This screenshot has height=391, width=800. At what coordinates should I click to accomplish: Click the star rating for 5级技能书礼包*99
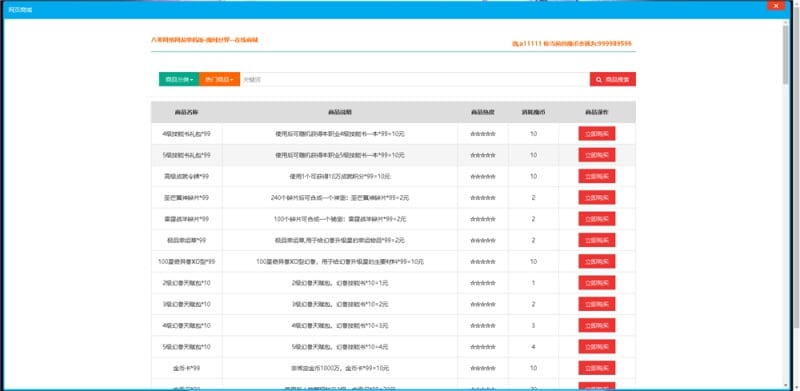pos(483,155)
